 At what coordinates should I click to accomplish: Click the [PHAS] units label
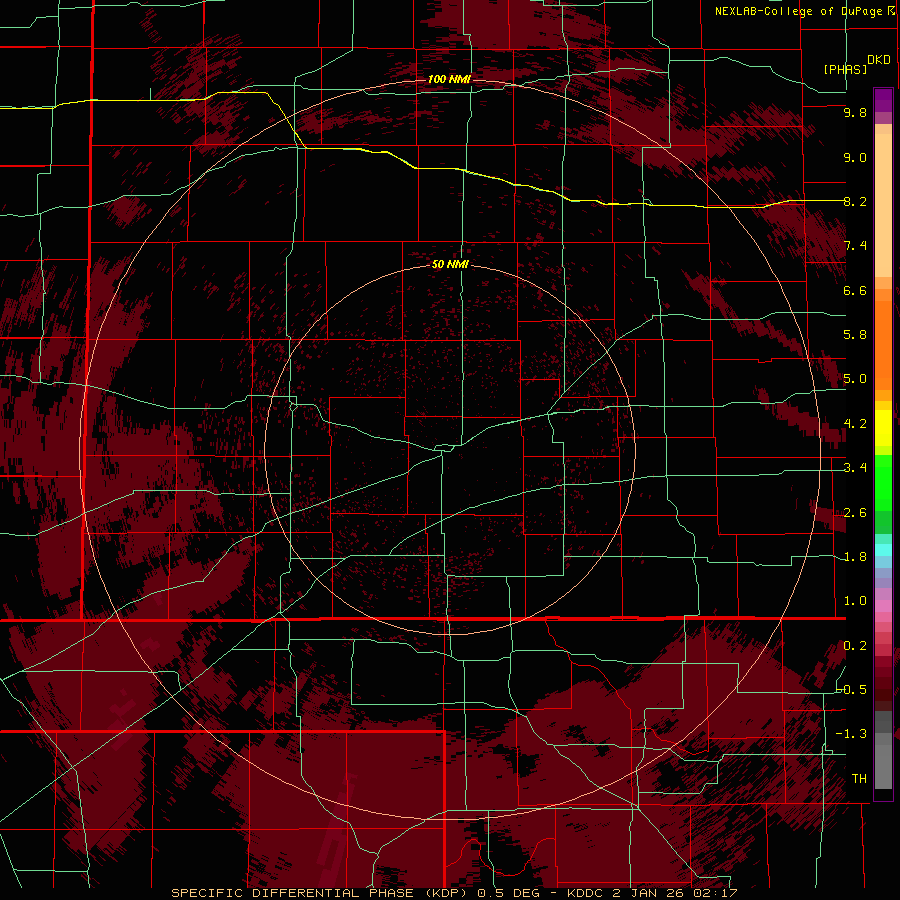(x=845, y=69)
